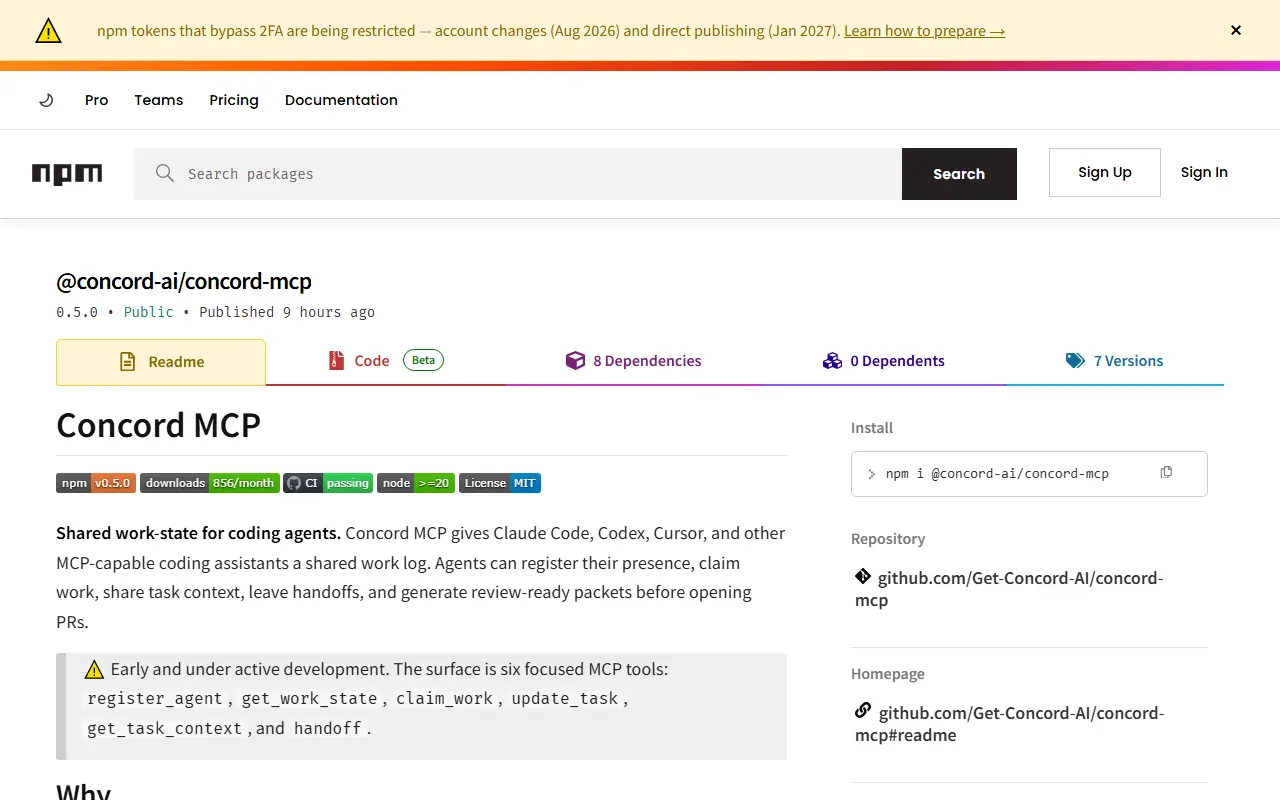Screen dimensions: 1280x800
Task: Click the claim_work code text
Action: pos(444,699)
